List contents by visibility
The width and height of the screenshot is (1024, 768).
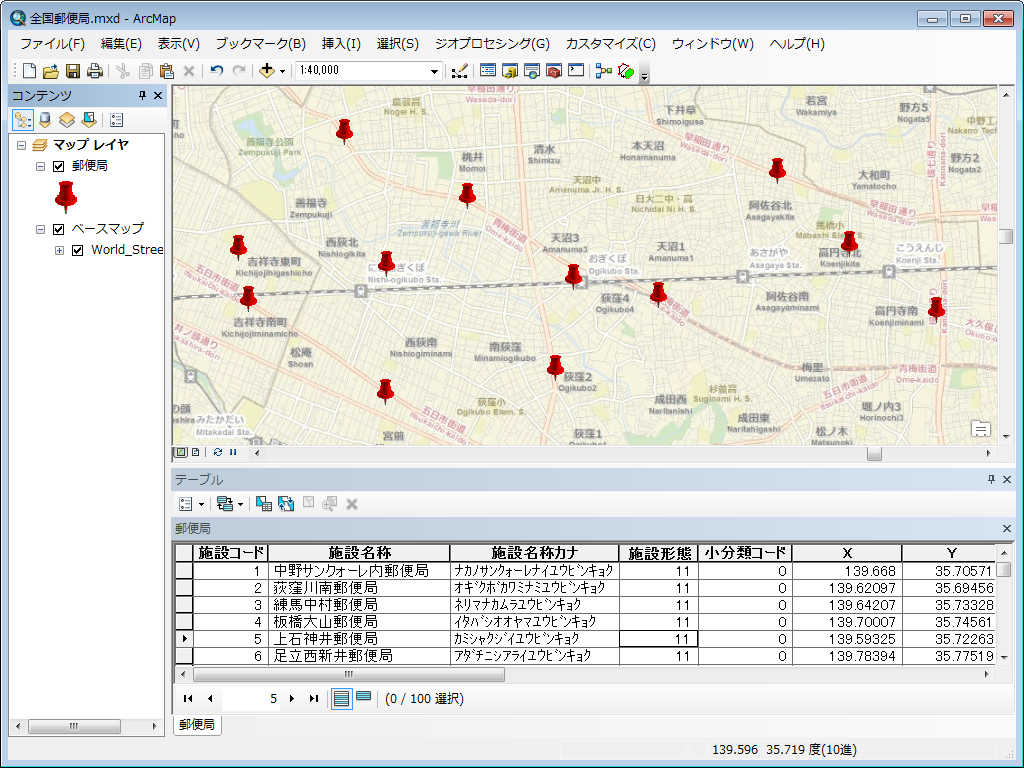point(67,120)
